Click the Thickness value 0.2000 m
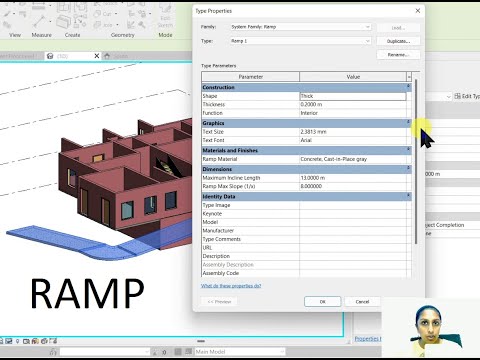This screenshot has height=360, width=480. click(353, 104)
